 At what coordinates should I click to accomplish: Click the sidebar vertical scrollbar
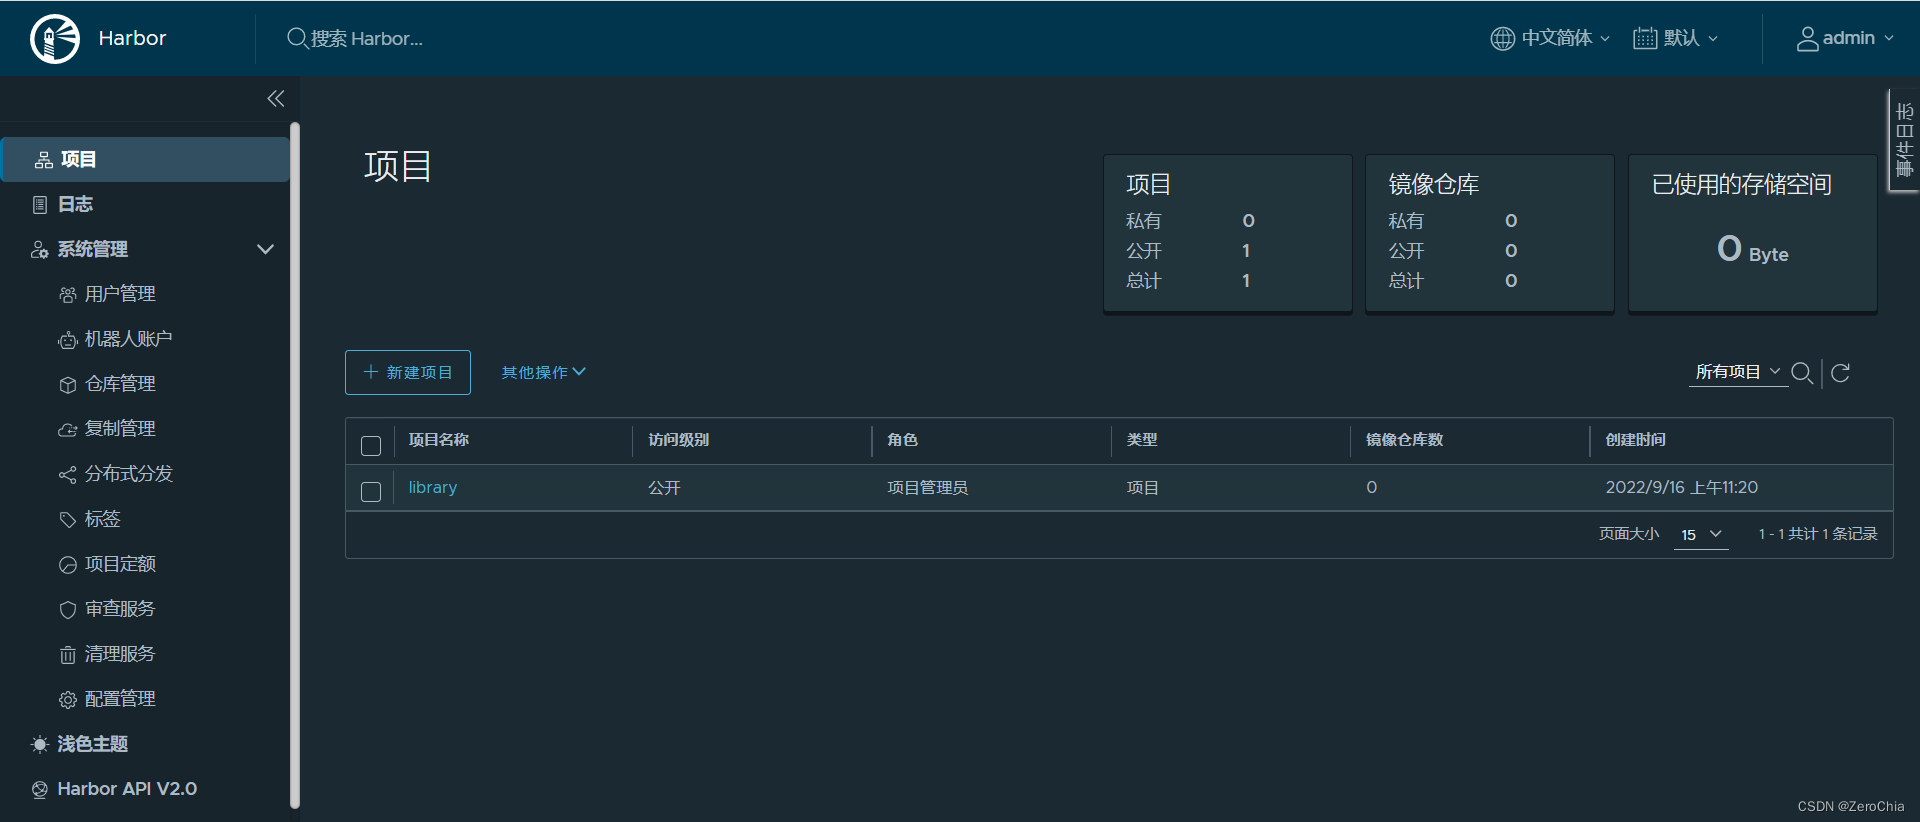[x=295, y=465]
